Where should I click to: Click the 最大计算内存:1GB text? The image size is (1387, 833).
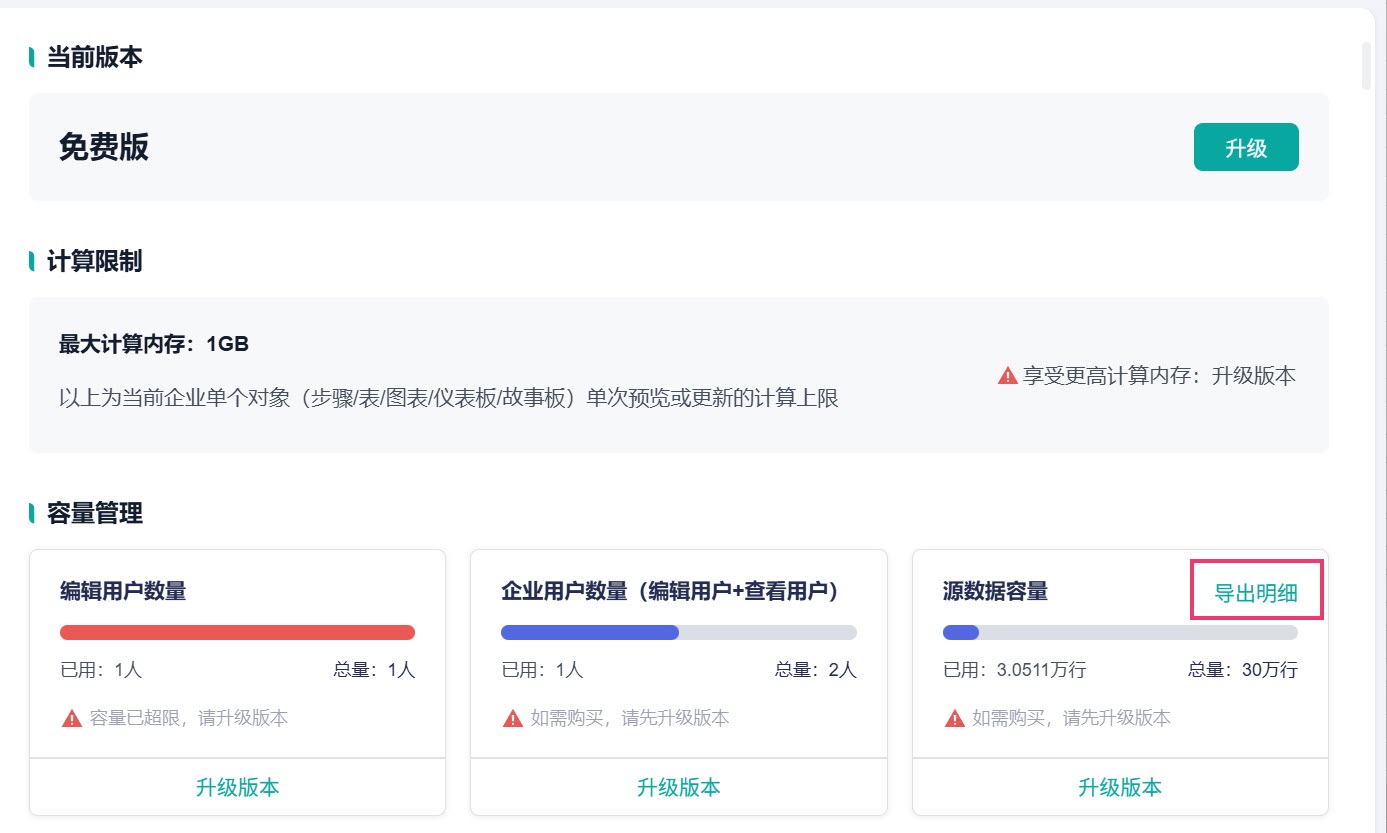pos(154,345)
